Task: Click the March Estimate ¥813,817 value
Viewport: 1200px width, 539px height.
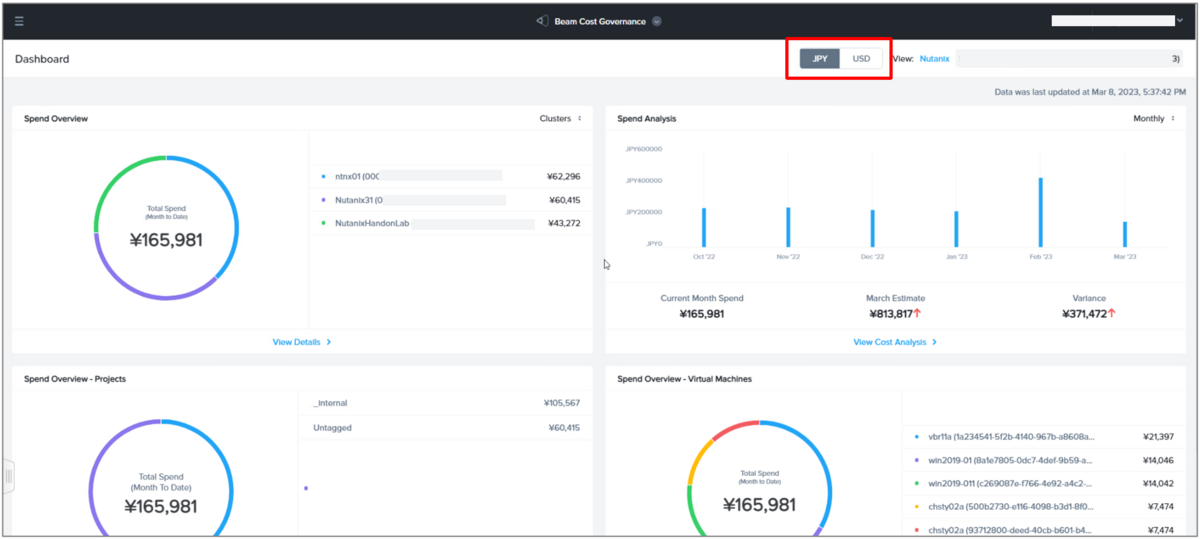Action: (890, 314)
